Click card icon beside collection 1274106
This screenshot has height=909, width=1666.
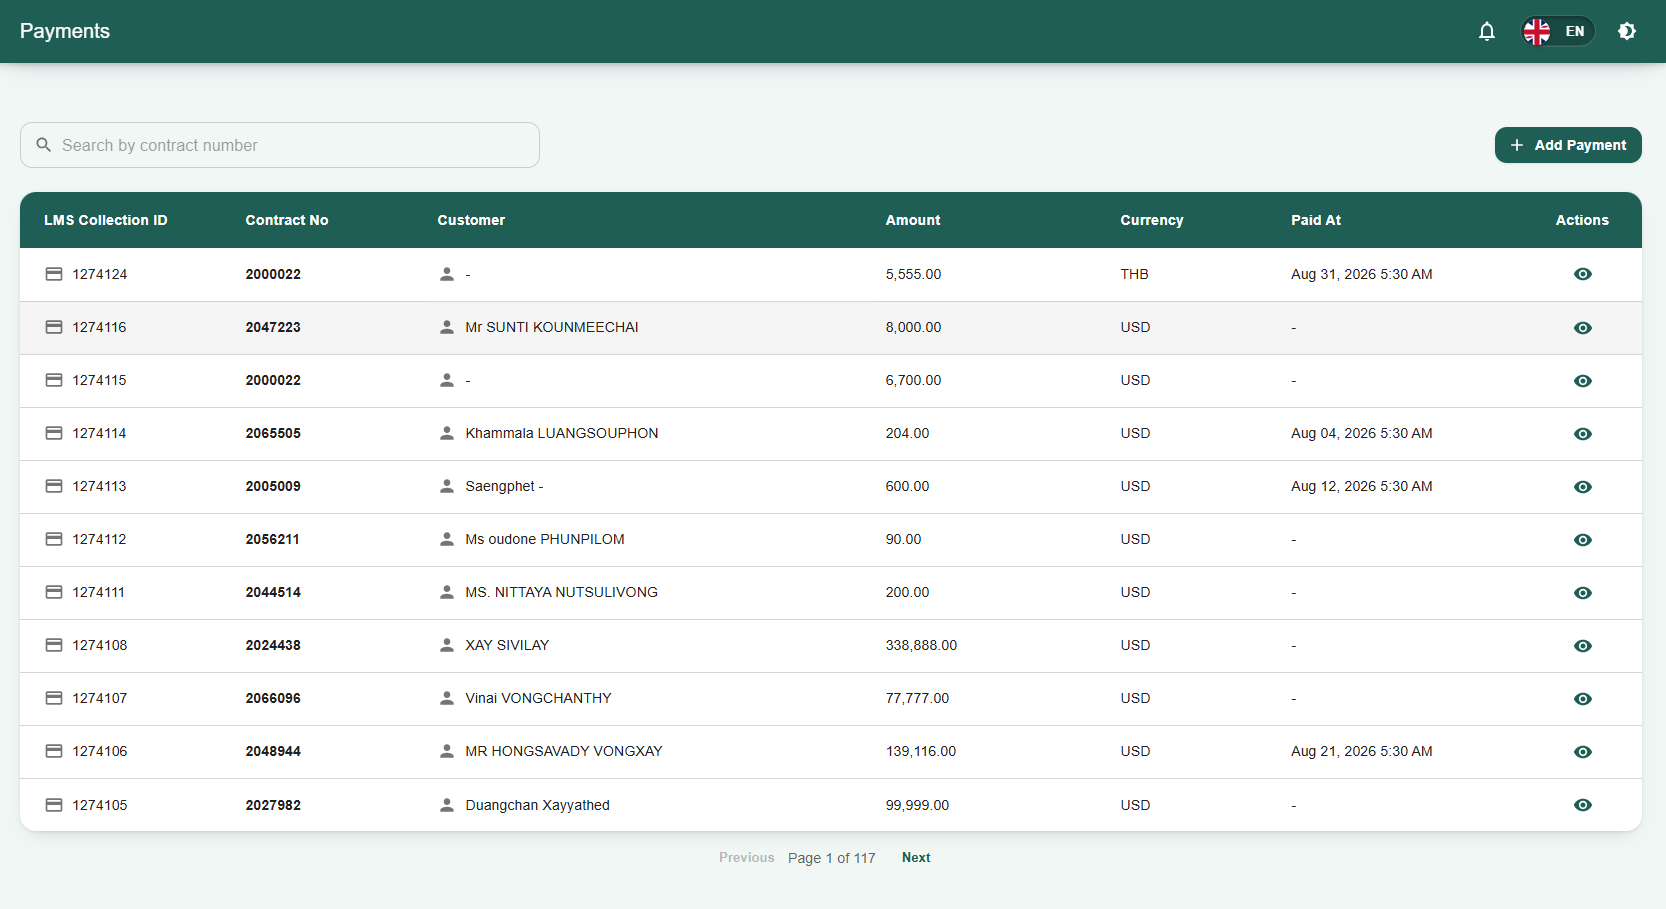pyautogui.click(x=54, y=751)
